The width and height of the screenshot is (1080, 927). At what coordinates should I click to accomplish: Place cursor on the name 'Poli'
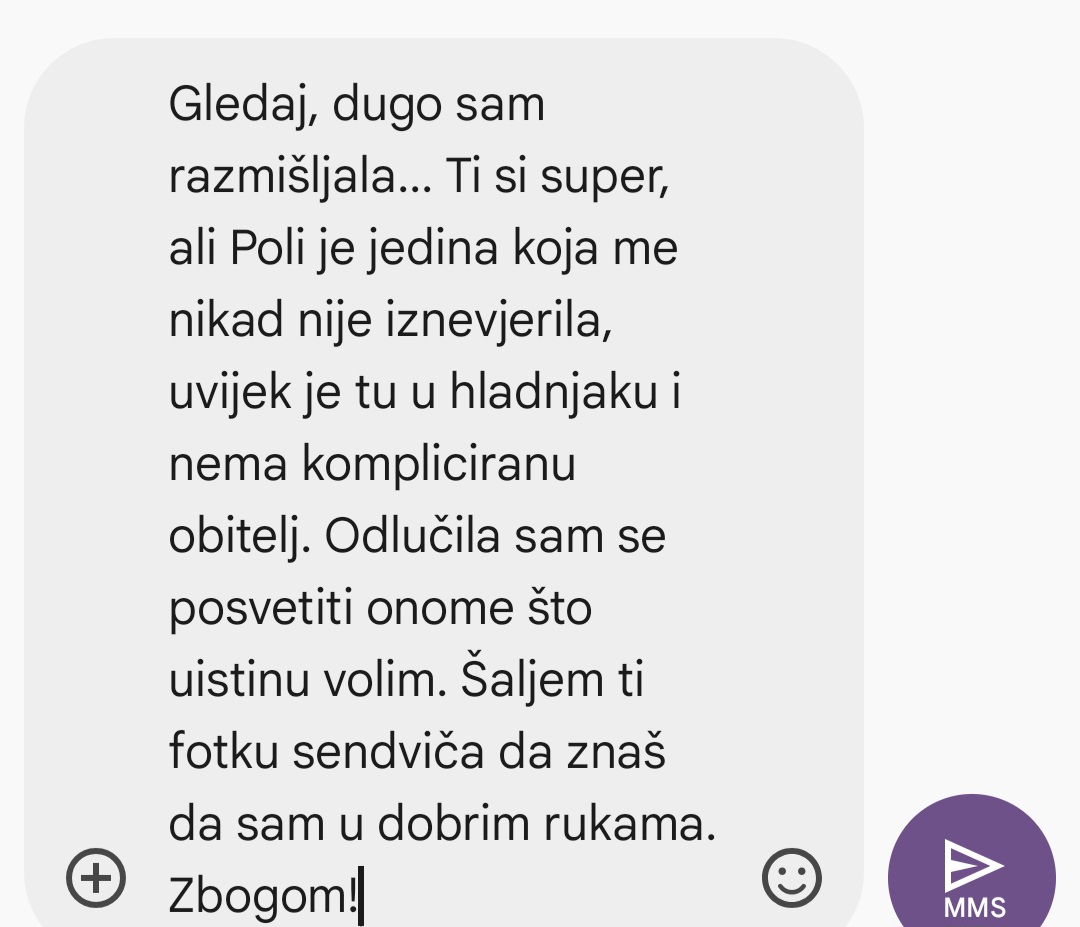point(267,247)
